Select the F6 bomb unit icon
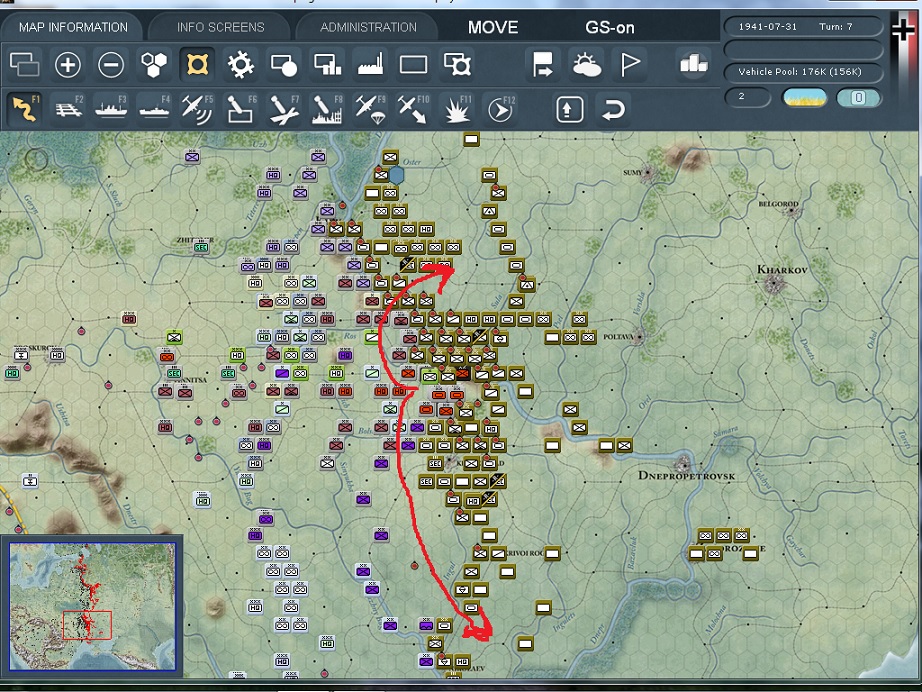This screenshot has width=922, height=692. pyautogui.click(x=240, y=109)
